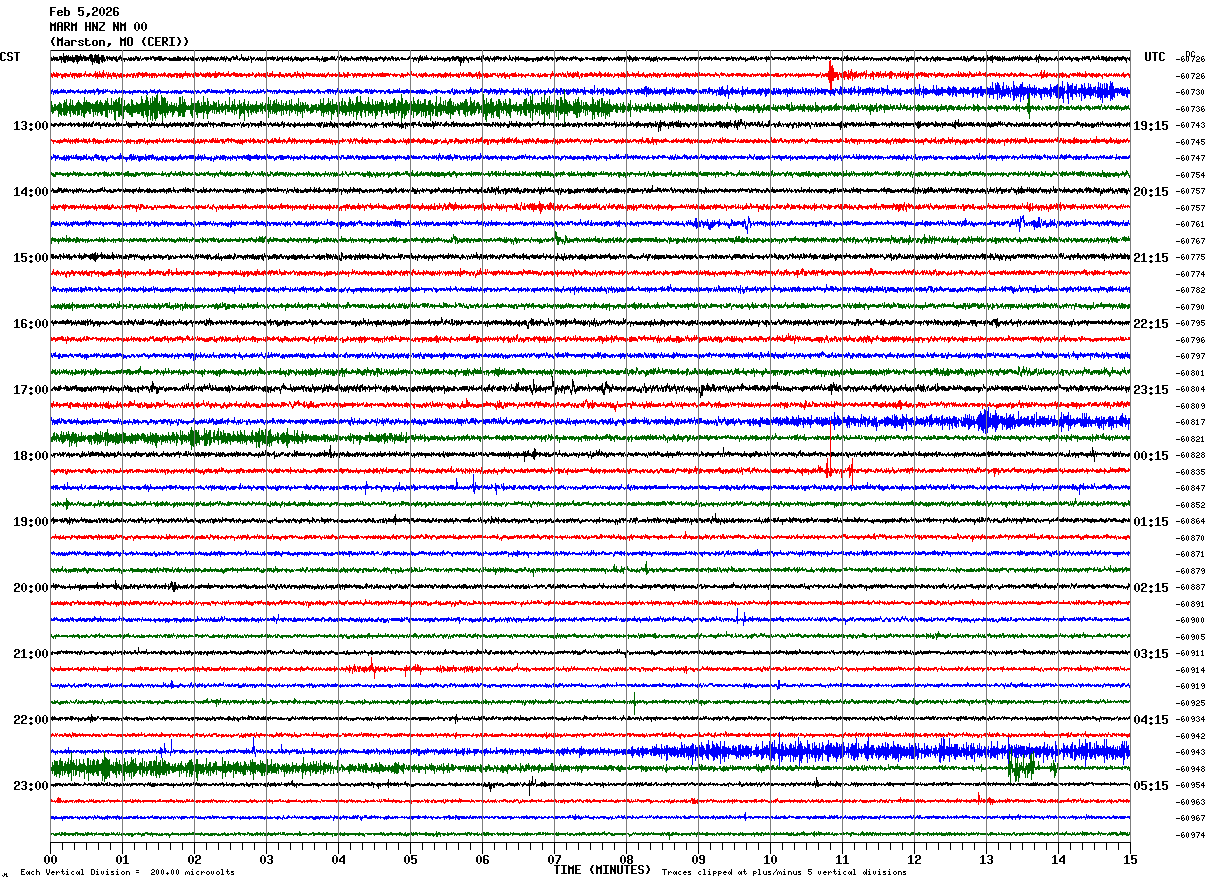Click the station code 'MARM HNZ NM 00'
The image size is (1210, 886).
(98, 27)
